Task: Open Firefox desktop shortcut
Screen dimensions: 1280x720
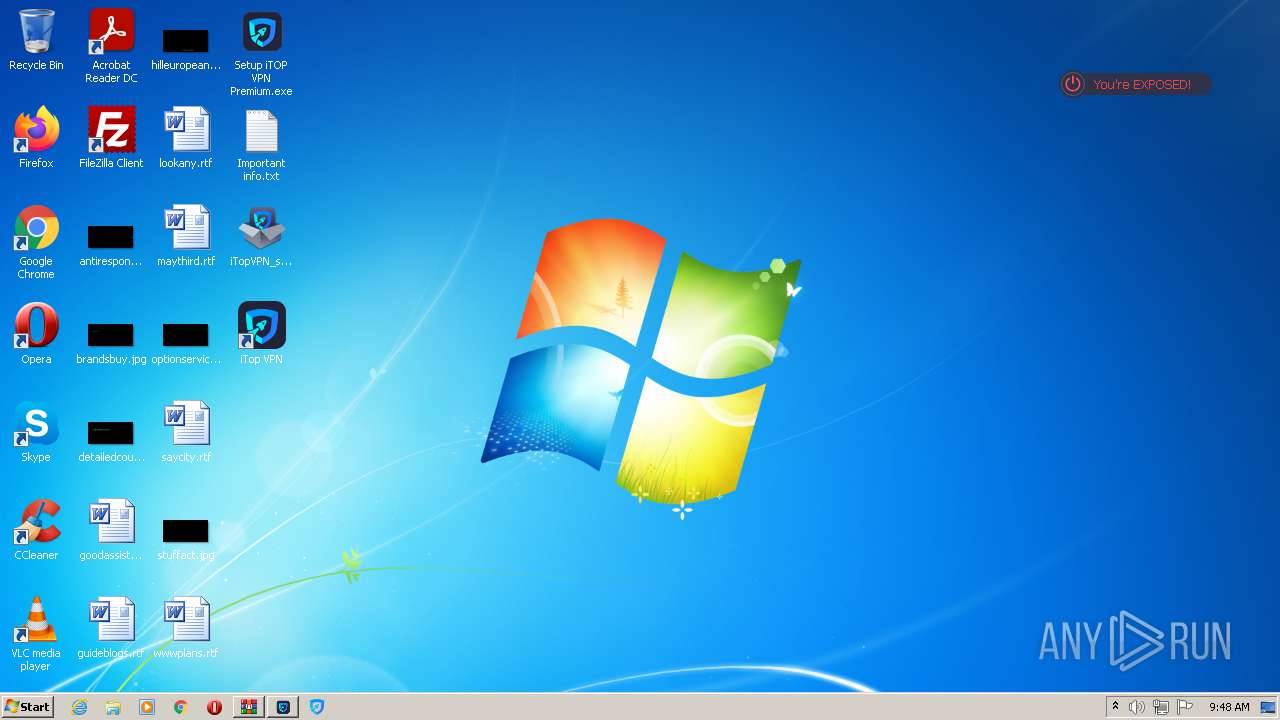Action: (36, 138)
